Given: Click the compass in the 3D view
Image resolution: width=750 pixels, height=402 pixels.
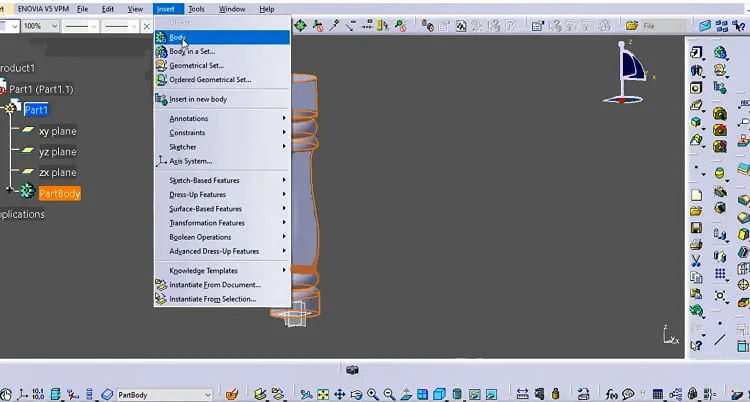Looking at the screenshot, I should tap(626, 72).
